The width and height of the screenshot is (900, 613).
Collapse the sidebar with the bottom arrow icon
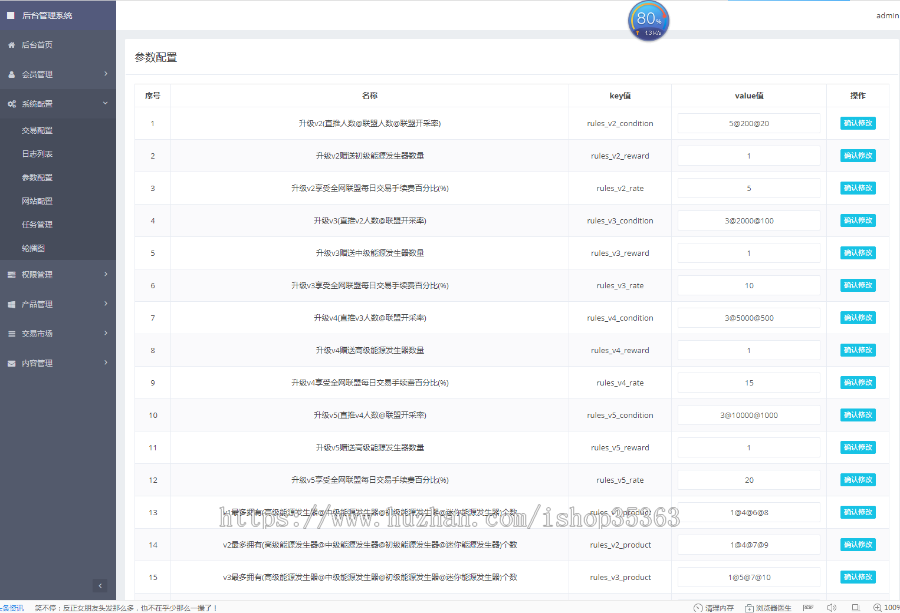tap(100, 585)
